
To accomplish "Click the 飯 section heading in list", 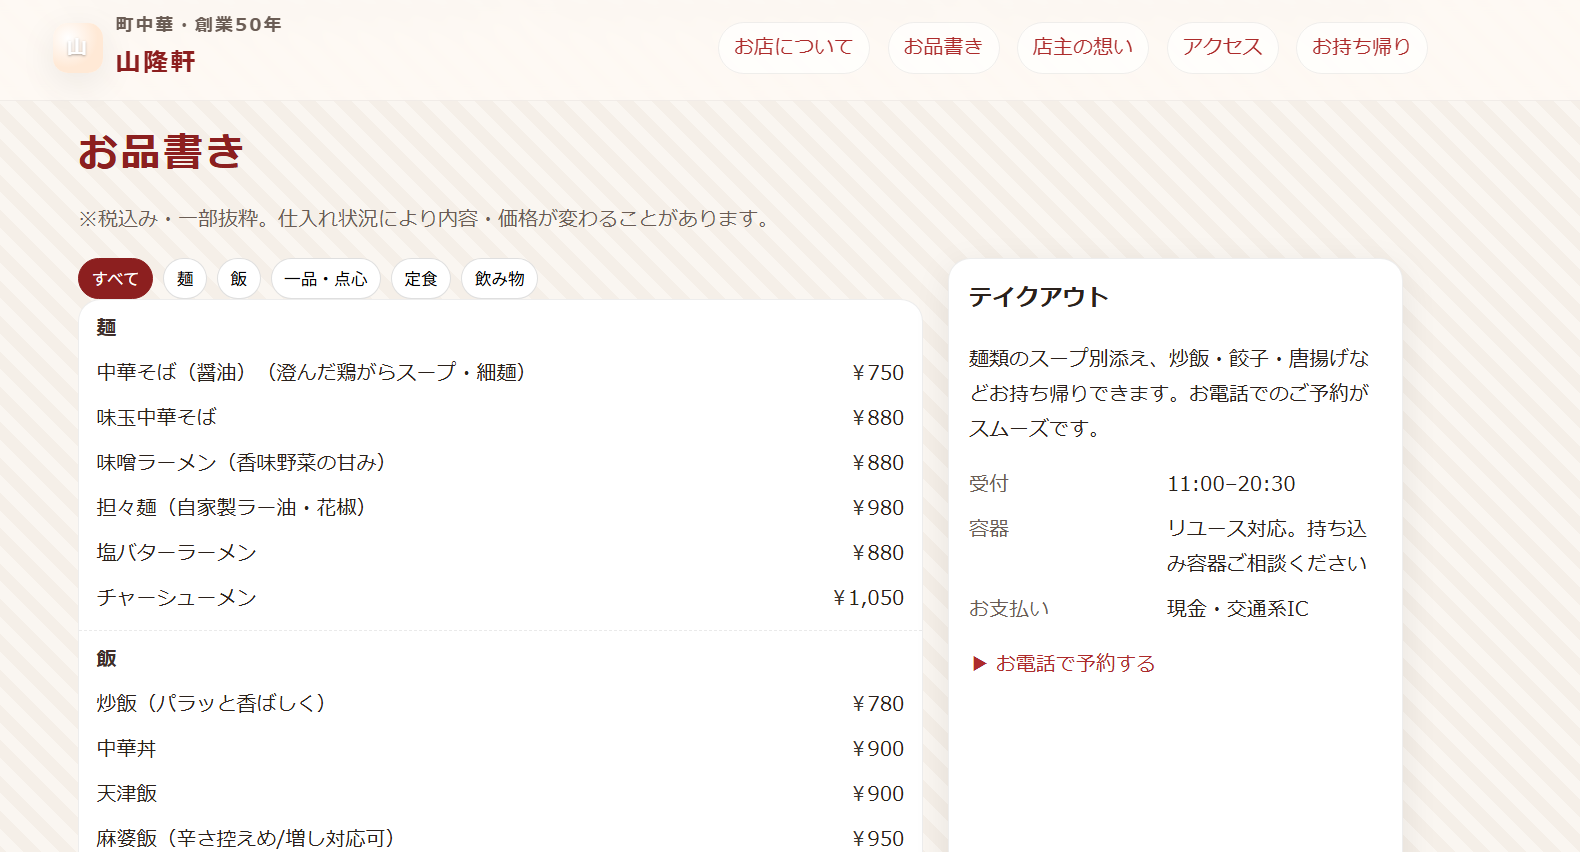I will click(106, 659).
